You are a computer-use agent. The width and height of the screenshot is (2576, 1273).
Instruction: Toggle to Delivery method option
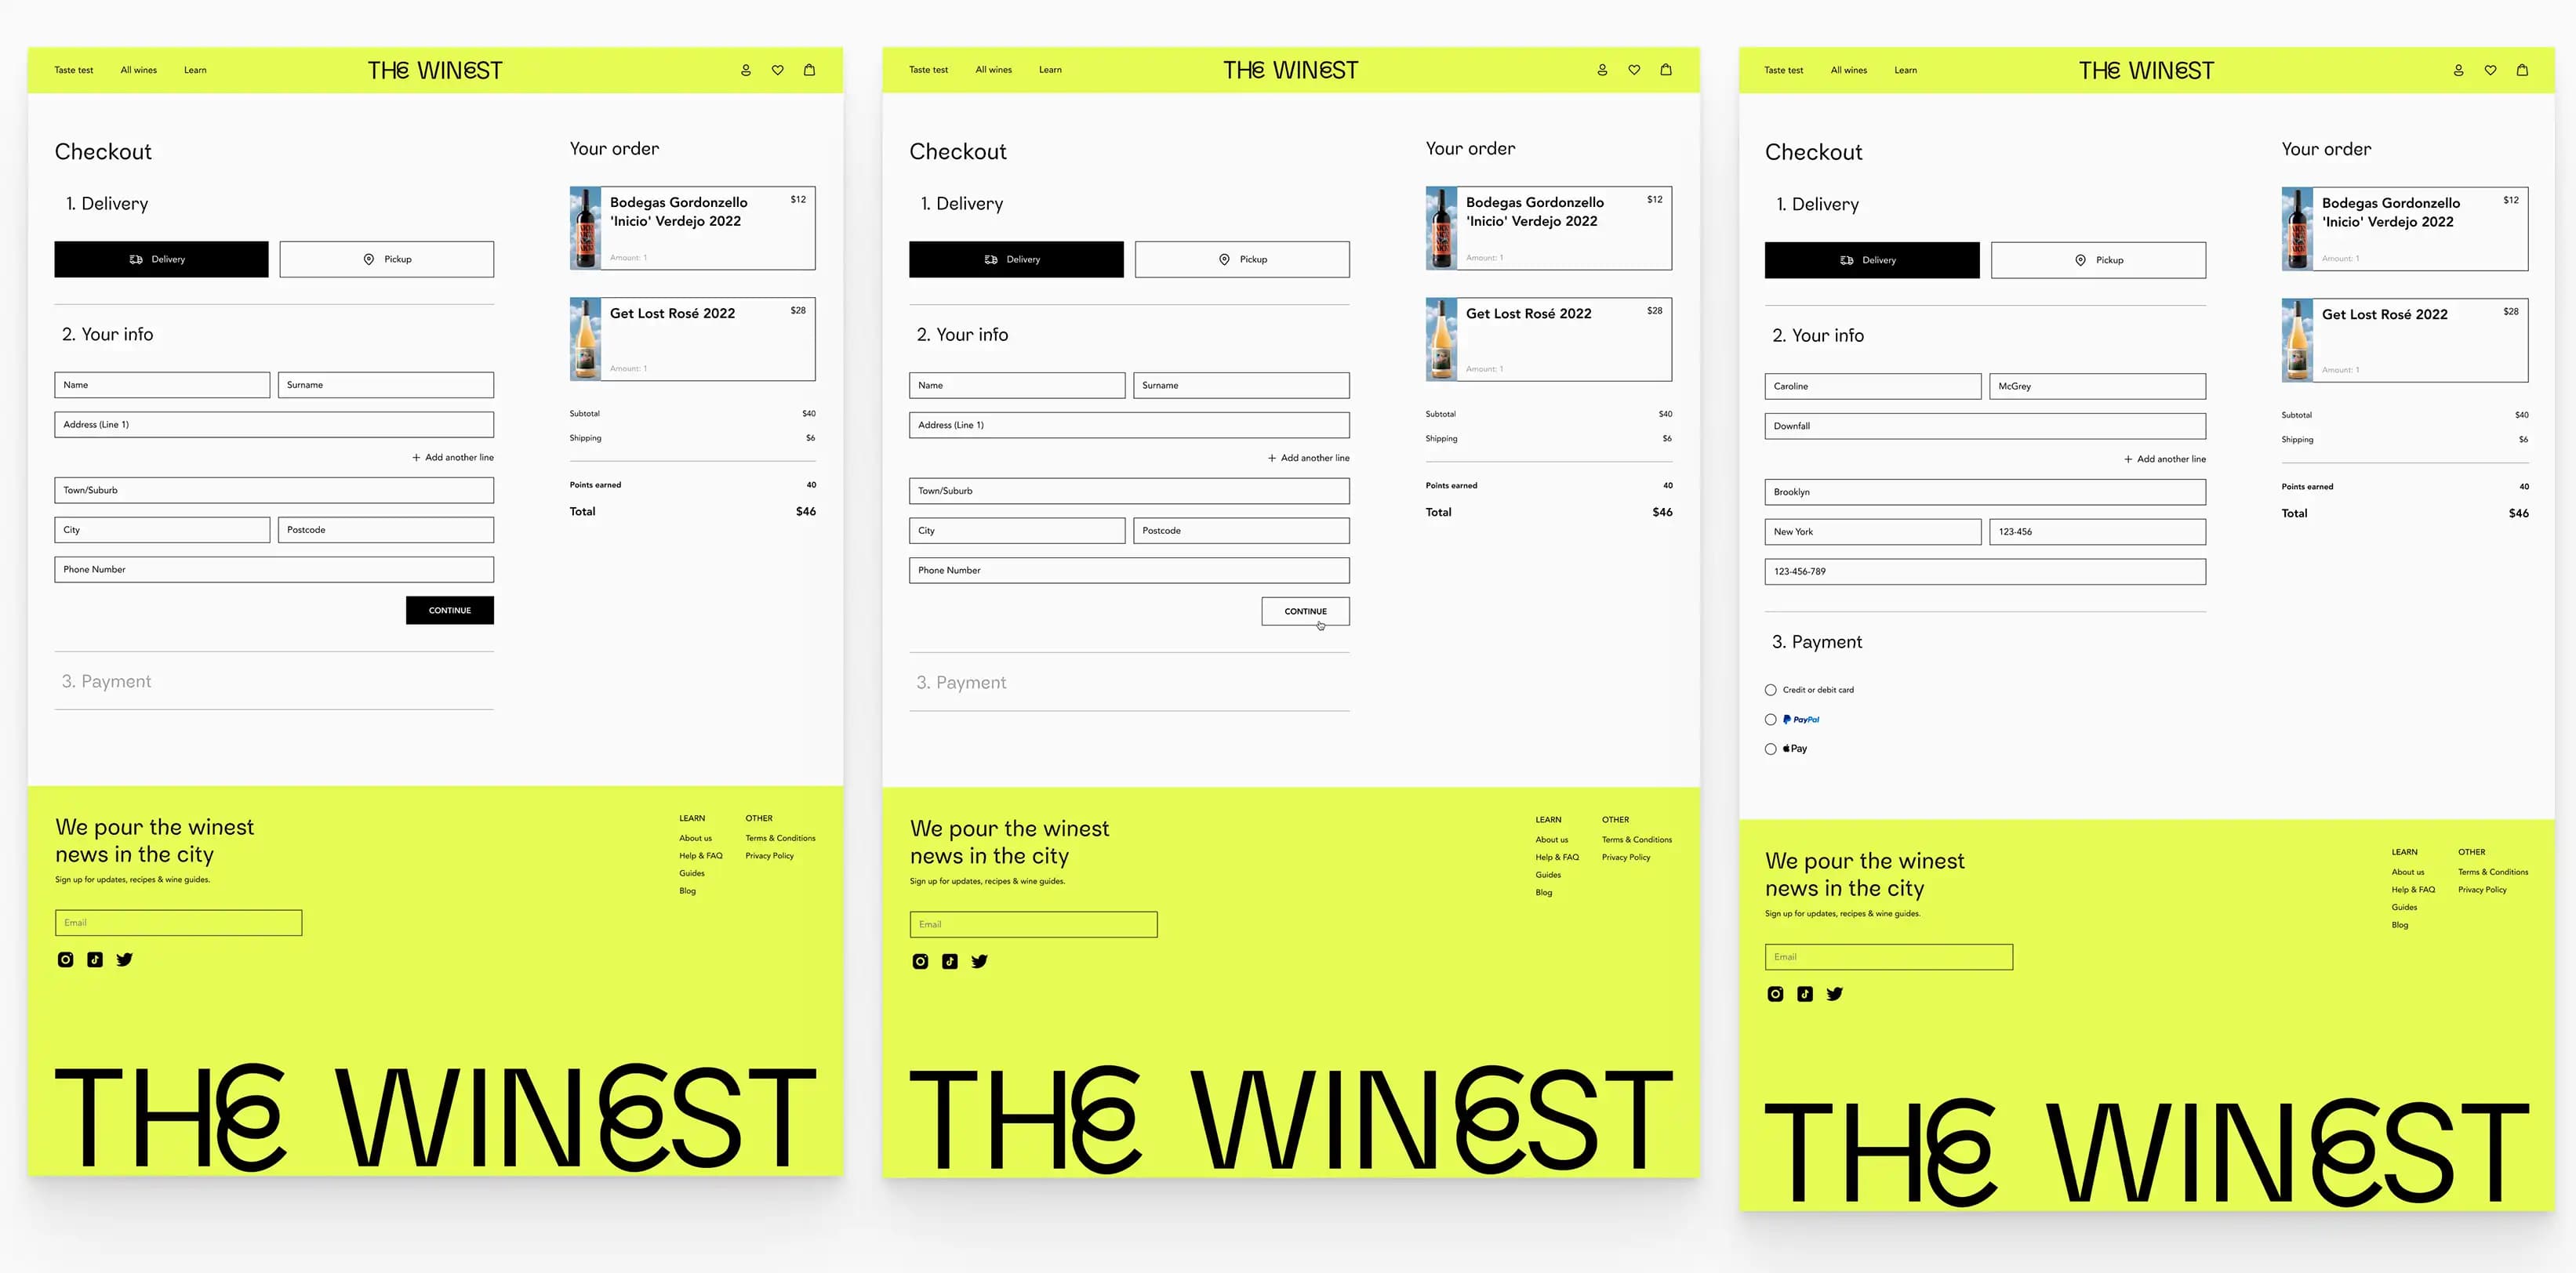pyautogui.click(x=161, y=258)
